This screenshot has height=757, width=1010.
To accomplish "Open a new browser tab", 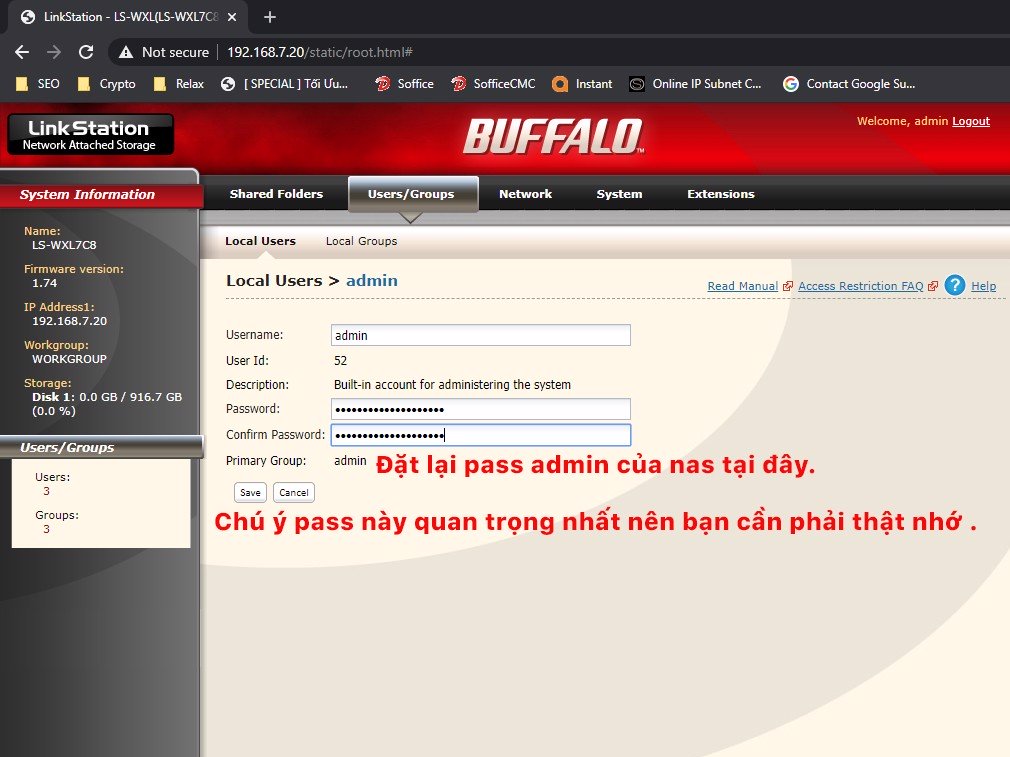I will click(x=270, y=17).
